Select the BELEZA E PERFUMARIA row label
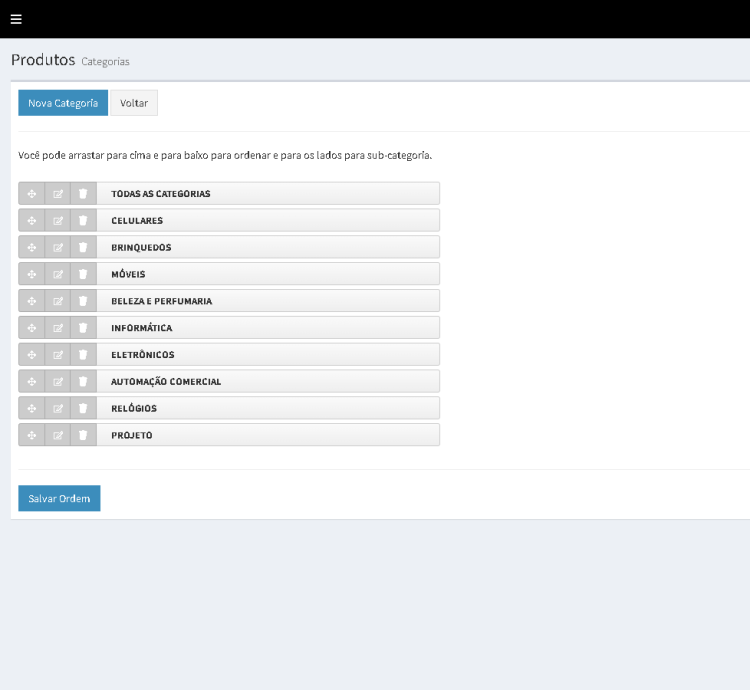 click(162, 301)
